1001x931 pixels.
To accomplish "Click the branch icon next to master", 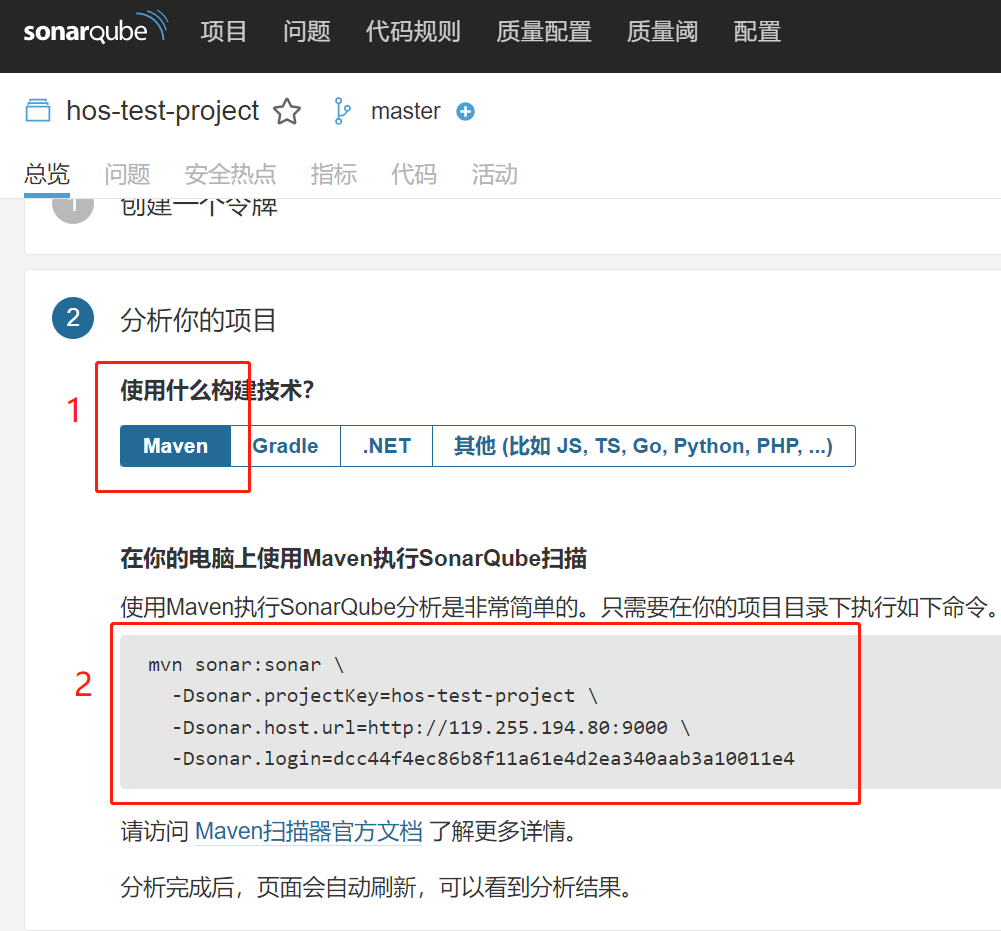I will click(x=342, y=111).
